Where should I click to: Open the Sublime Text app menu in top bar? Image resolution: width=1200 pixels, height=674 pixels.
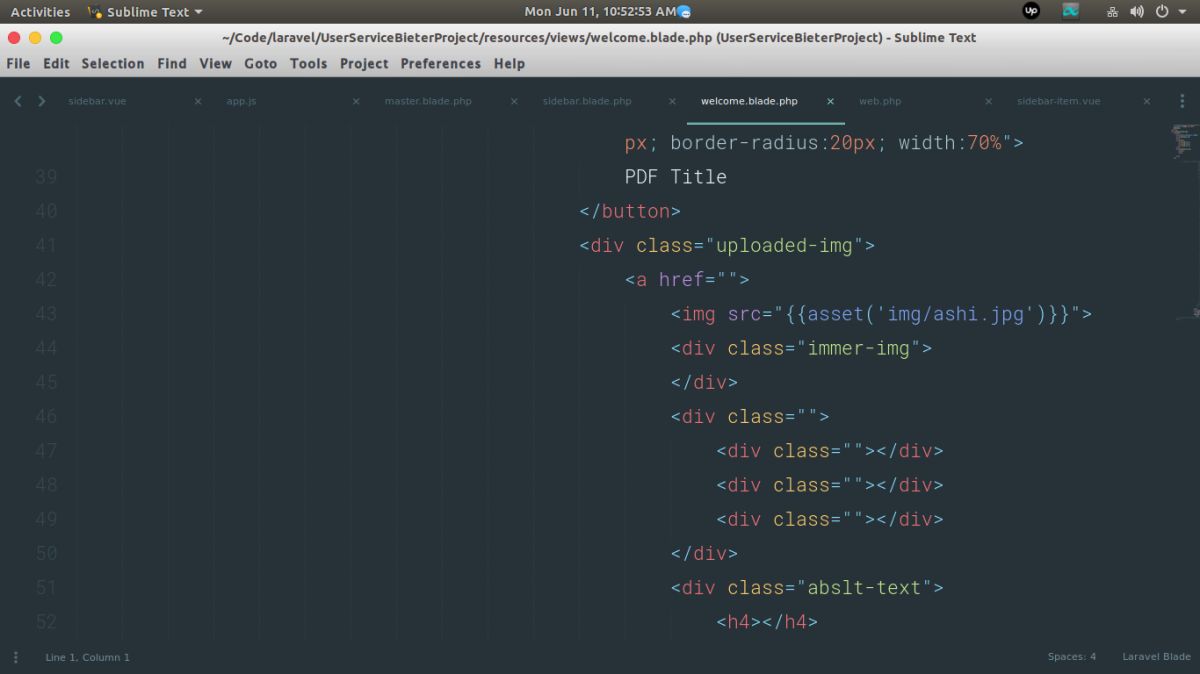145,12
